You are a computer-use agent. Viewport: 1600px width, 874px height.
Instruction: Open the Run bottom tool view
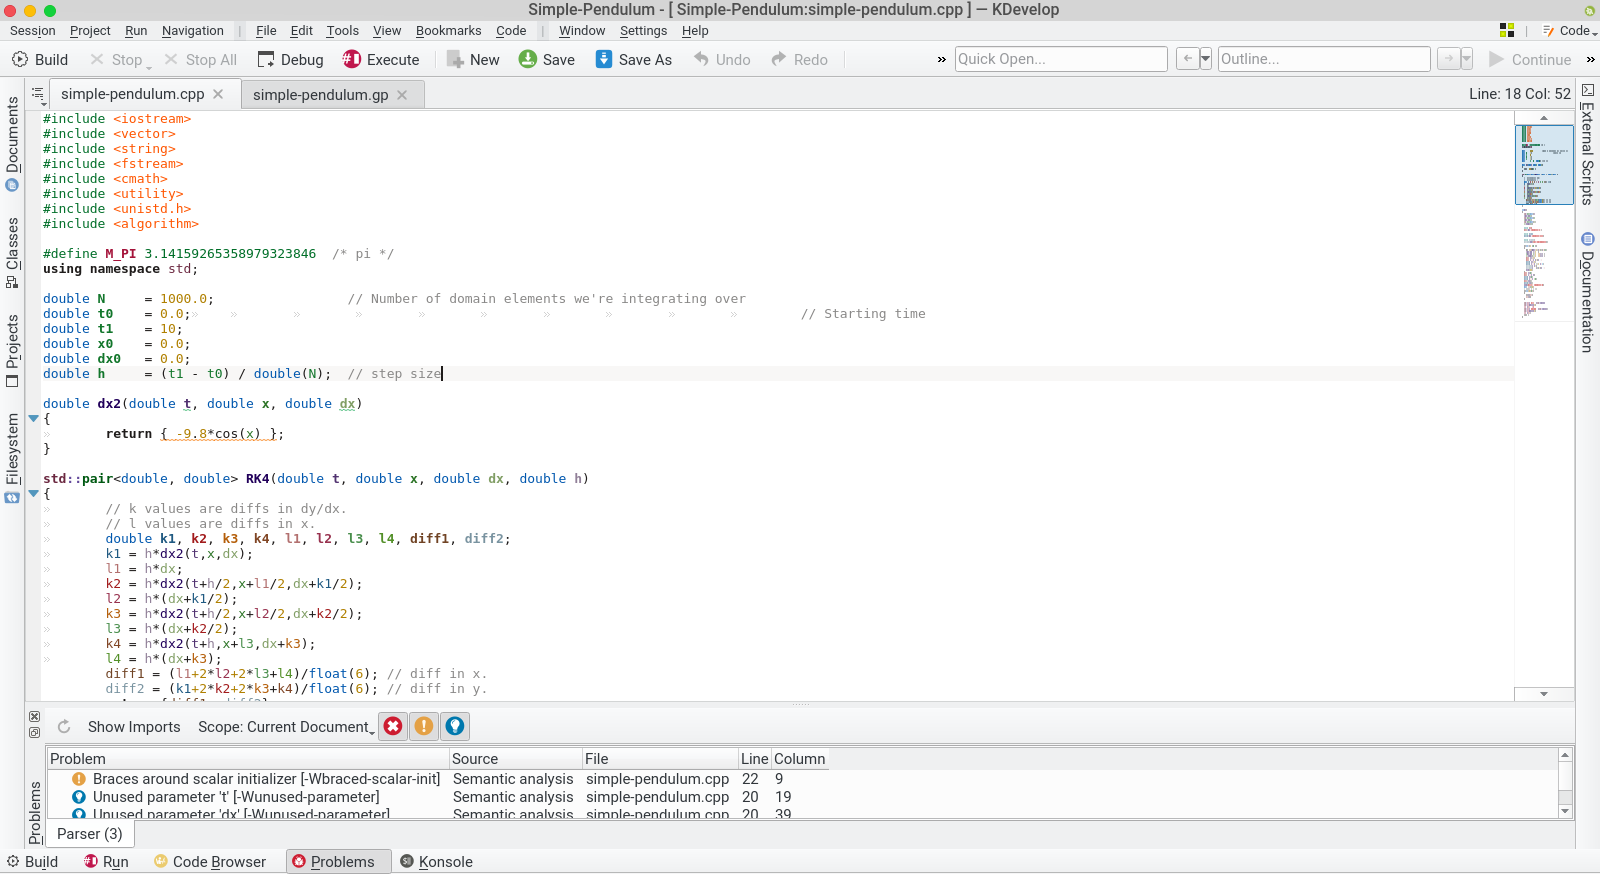tap(106, 862)
